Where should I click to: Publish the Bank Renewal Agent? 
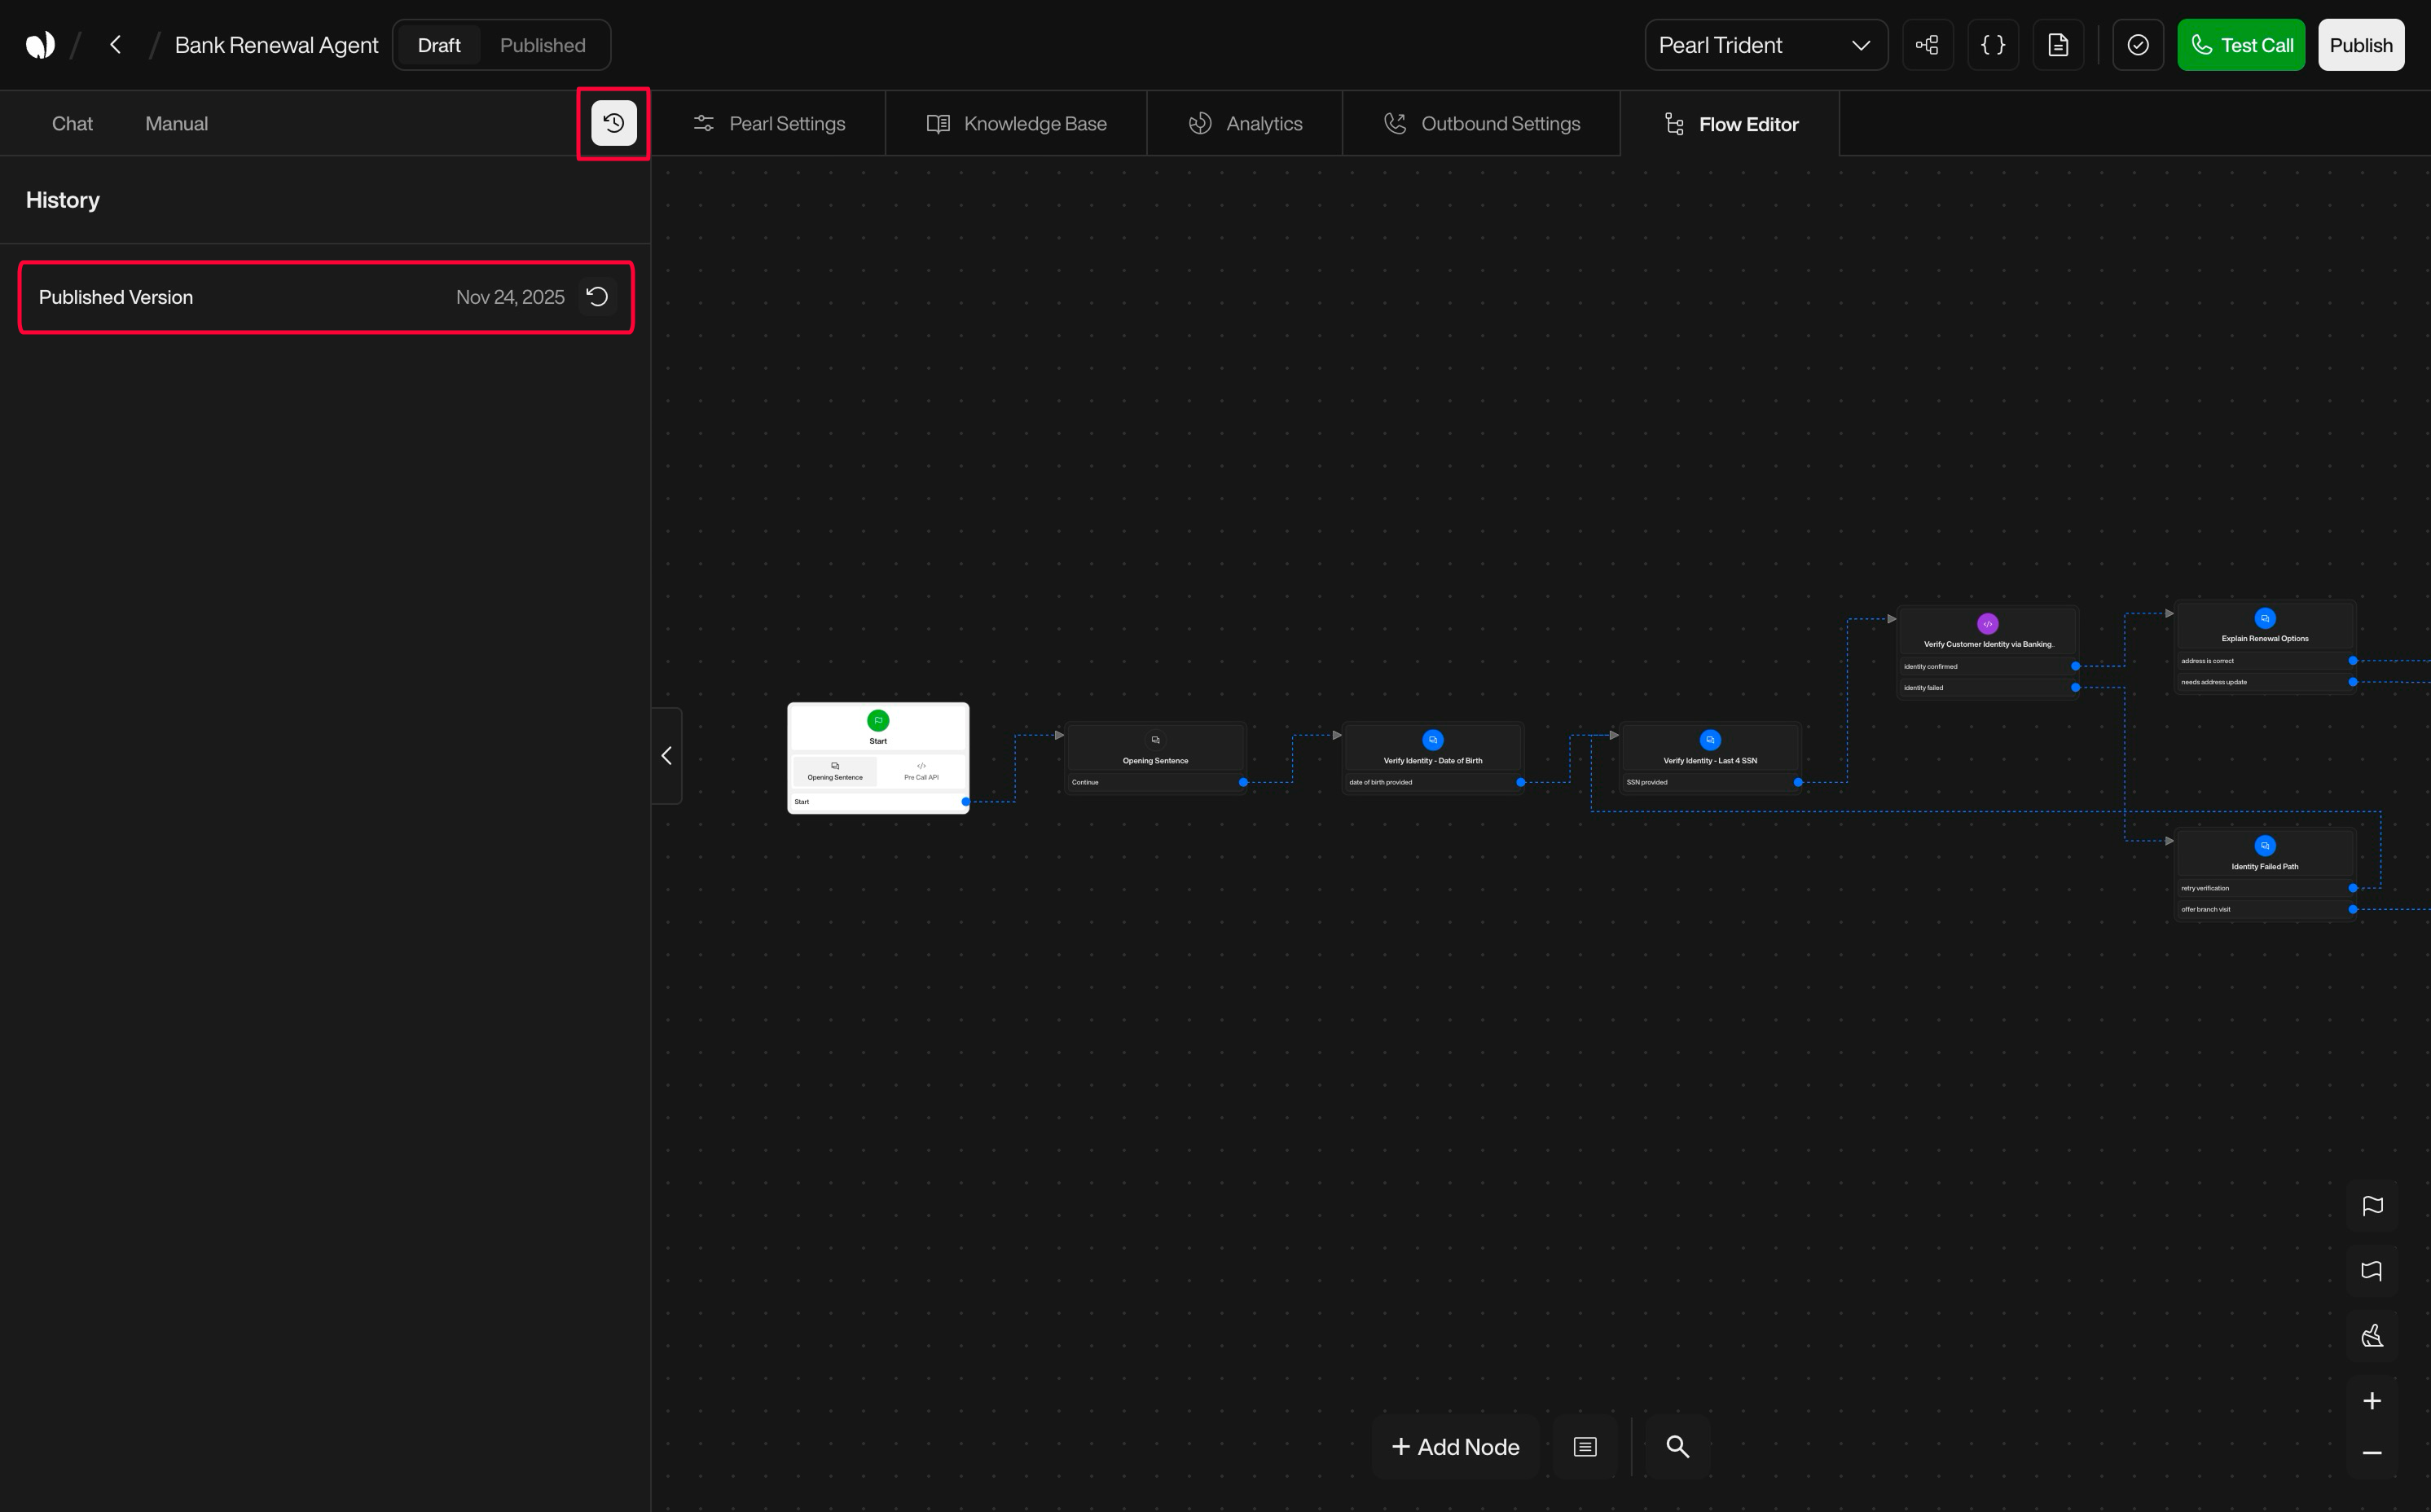tap(2361, 44)
